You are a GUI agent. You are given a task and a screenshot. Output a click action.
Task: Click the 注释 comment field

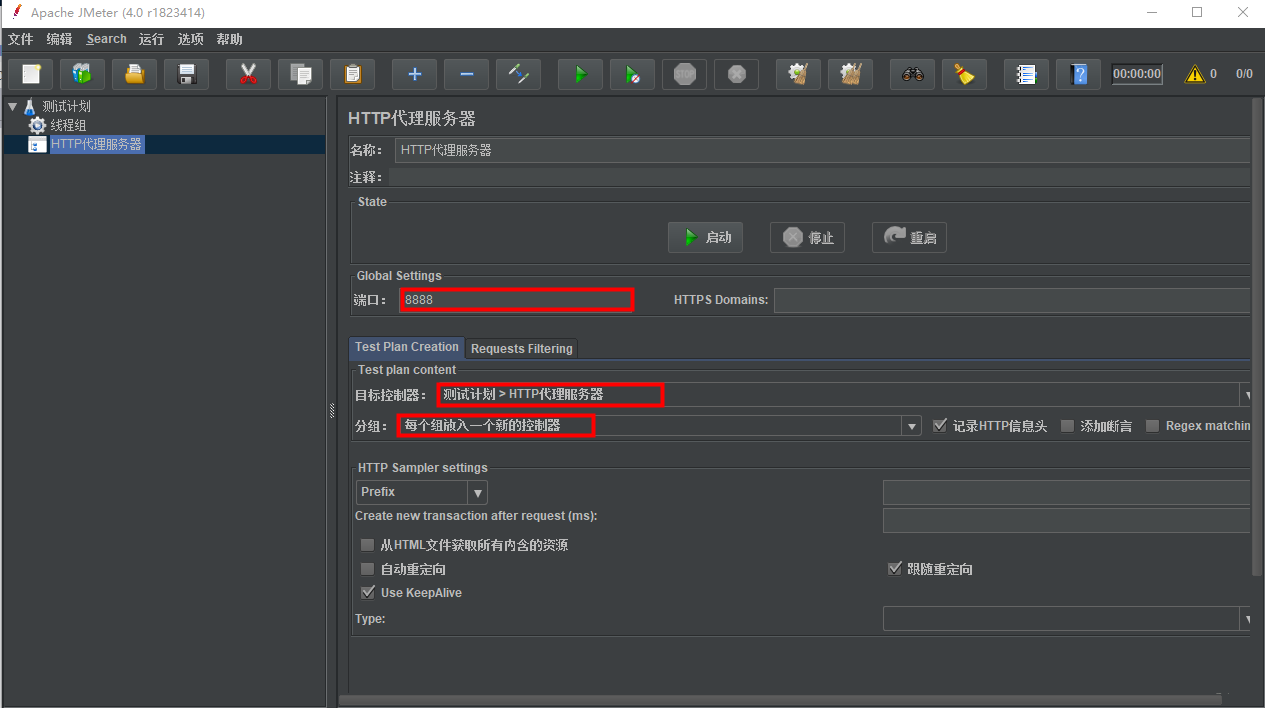(x=819, y=177)
